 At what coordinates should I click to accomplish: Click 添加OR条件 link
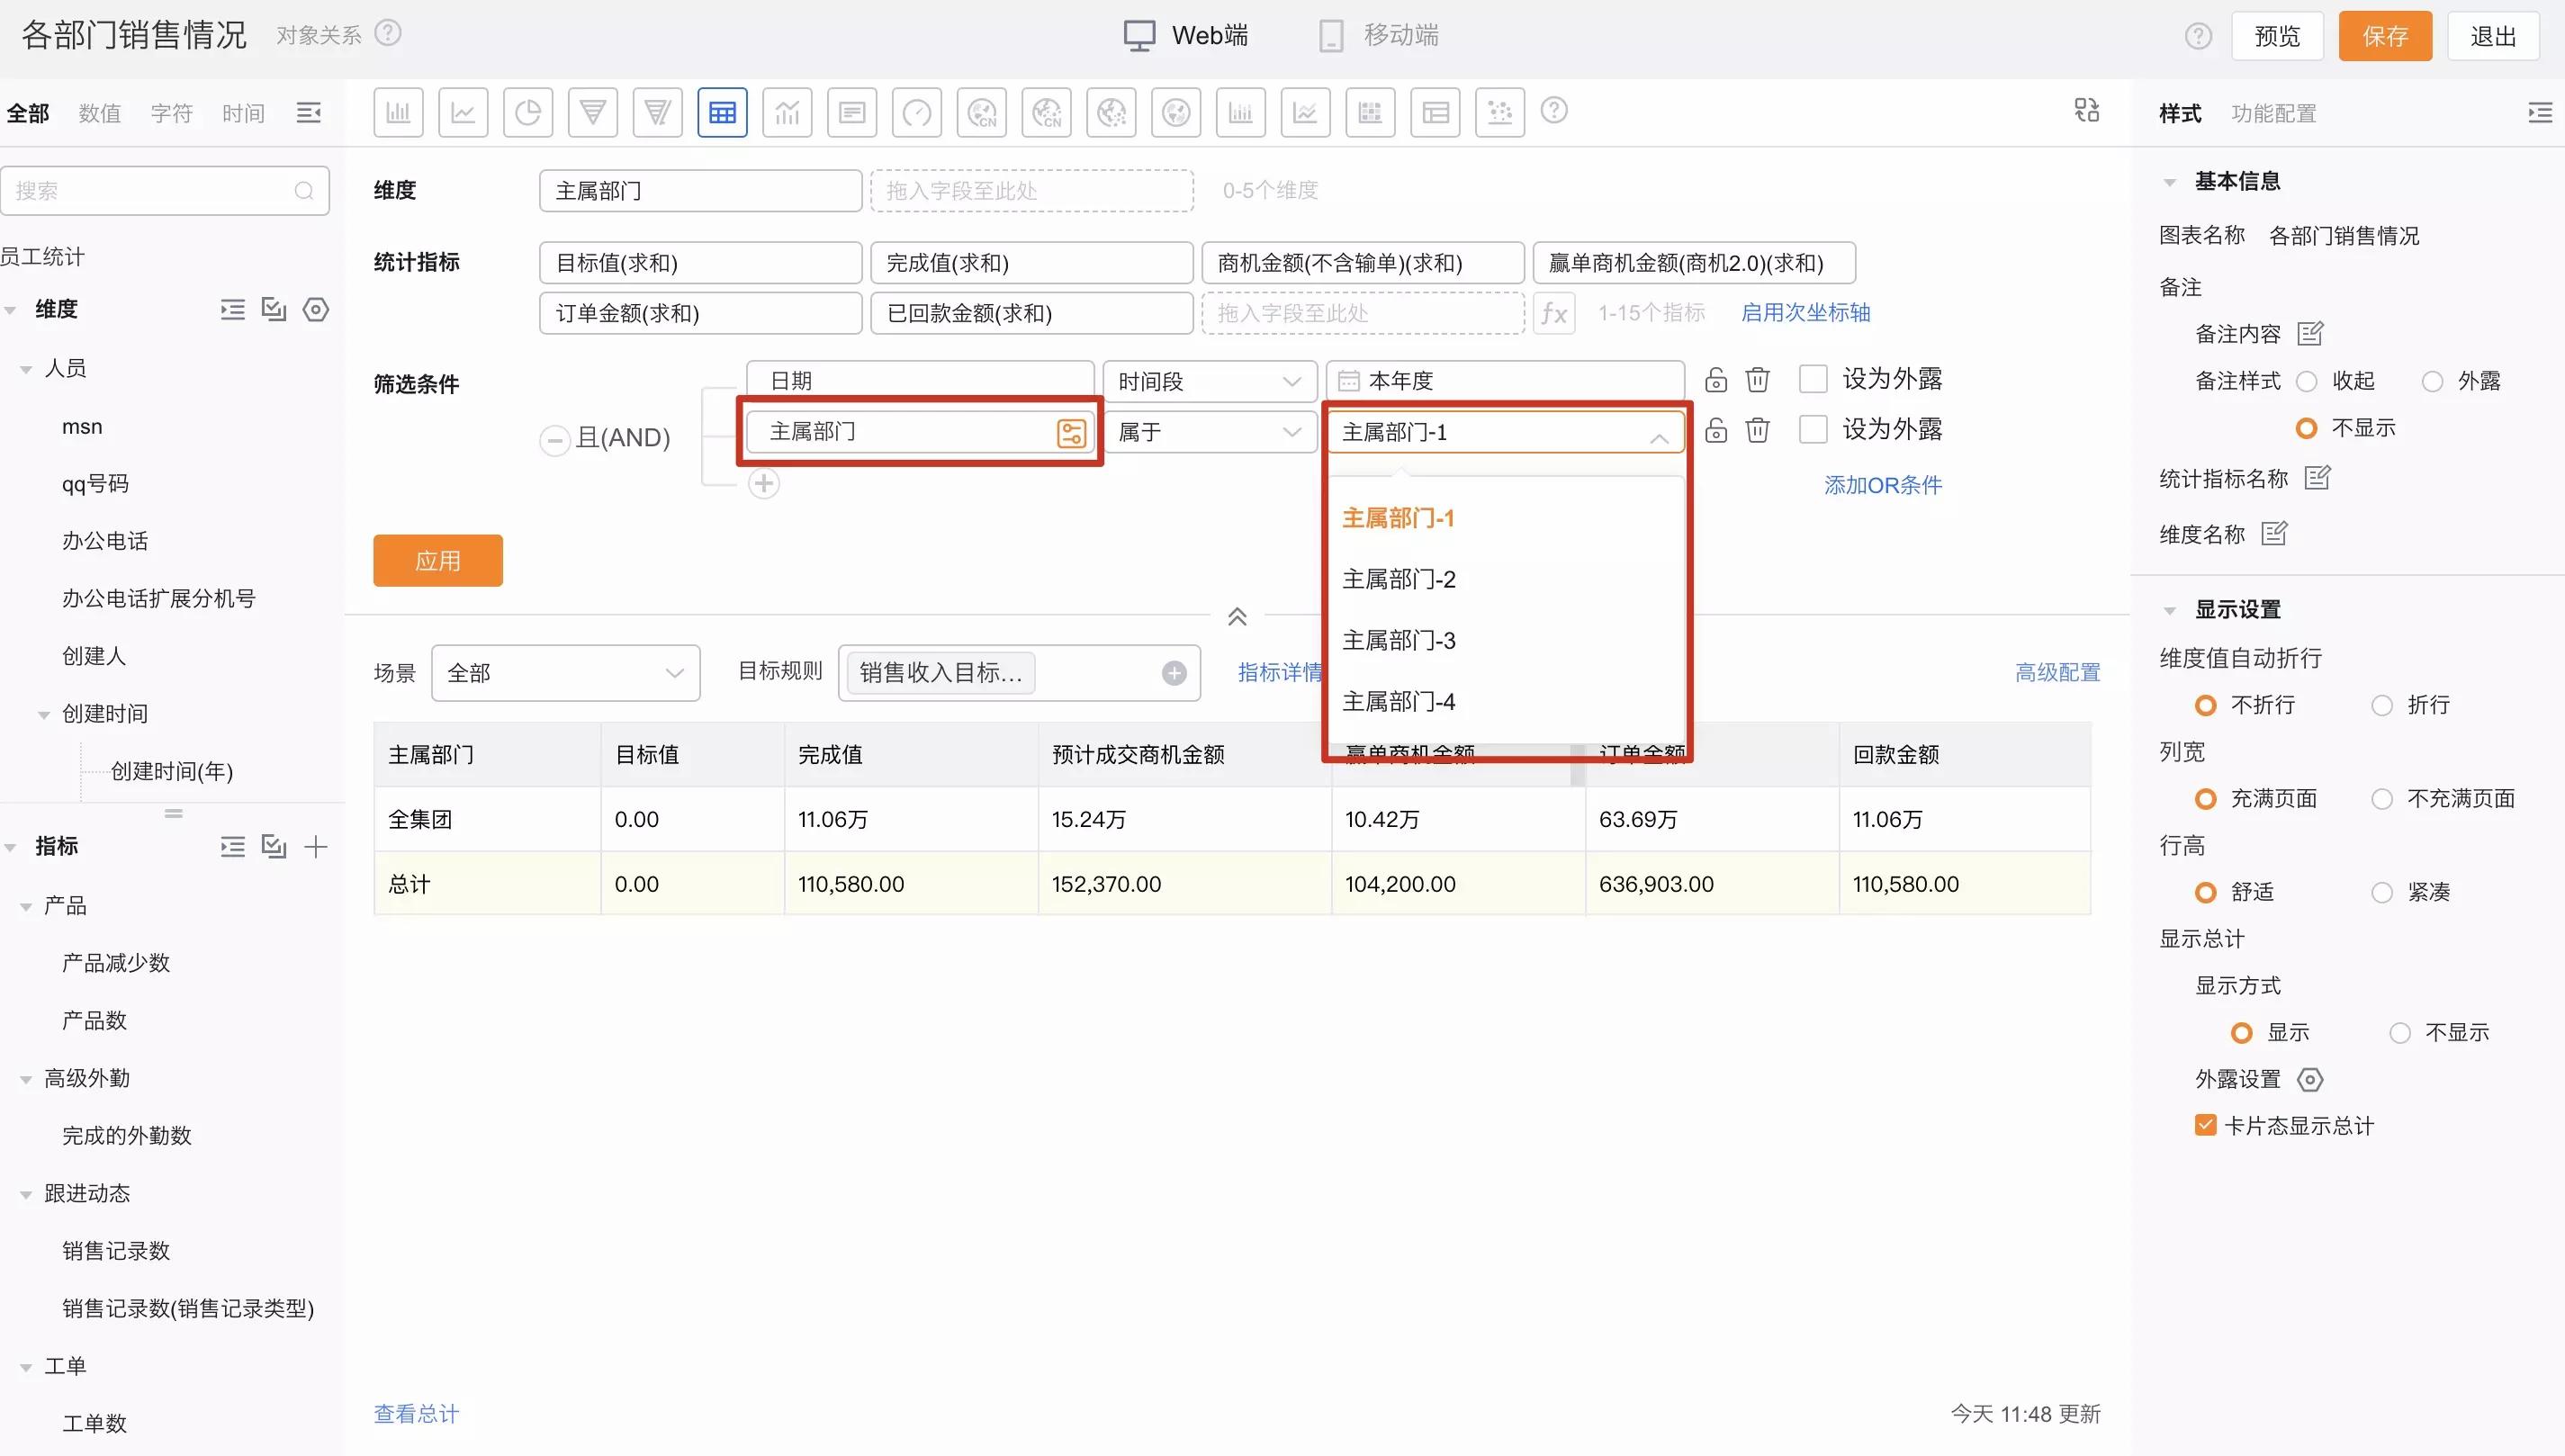click(1882, 485)
